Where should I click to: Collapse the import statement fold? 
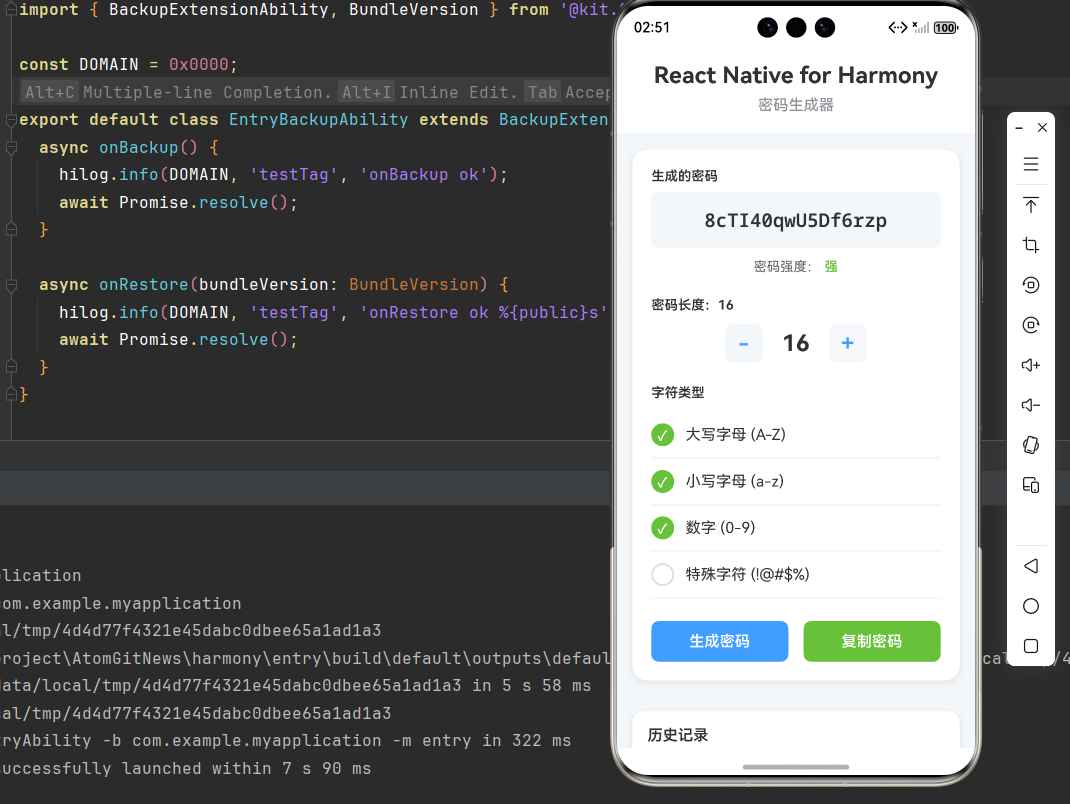click(x=10, y=10)
